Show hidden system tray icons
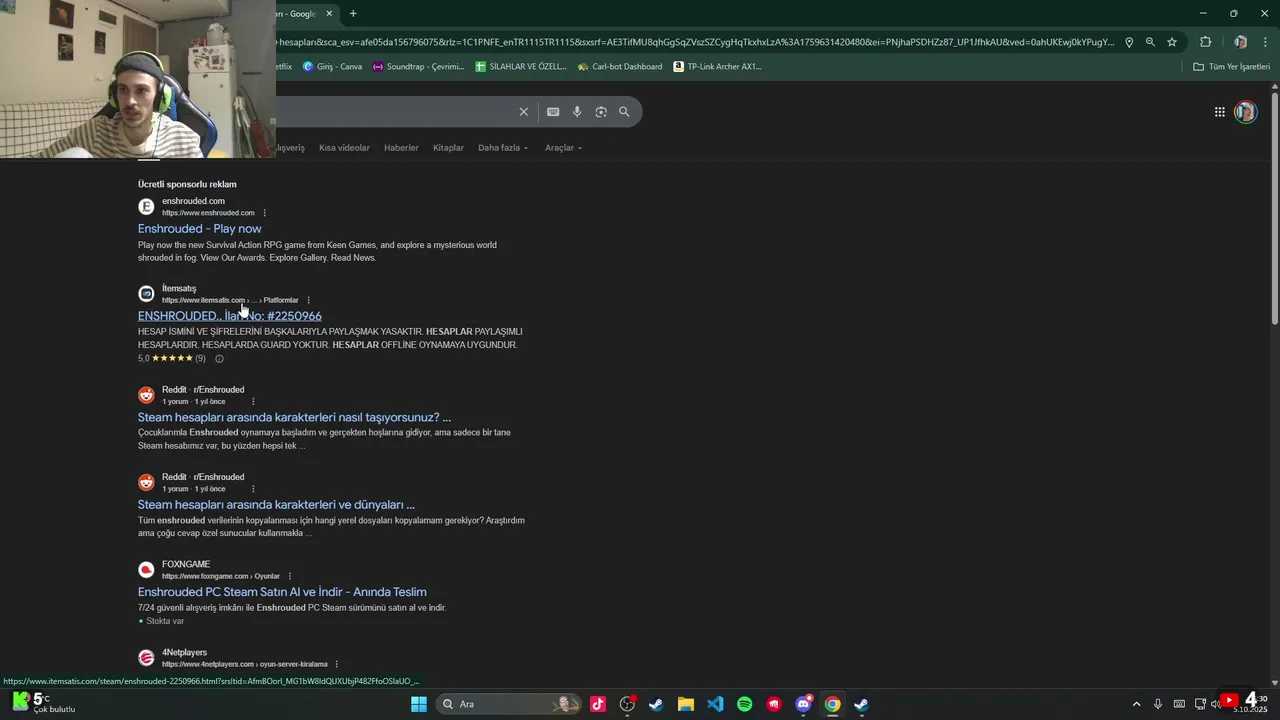The image size is (1280, 720). (x=1136, y=704)
